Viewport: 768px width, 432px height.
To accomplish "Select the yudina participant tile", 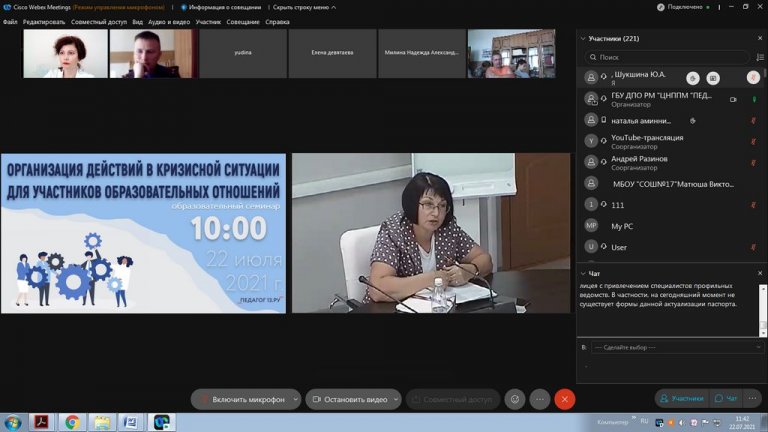I will (243, 53).
